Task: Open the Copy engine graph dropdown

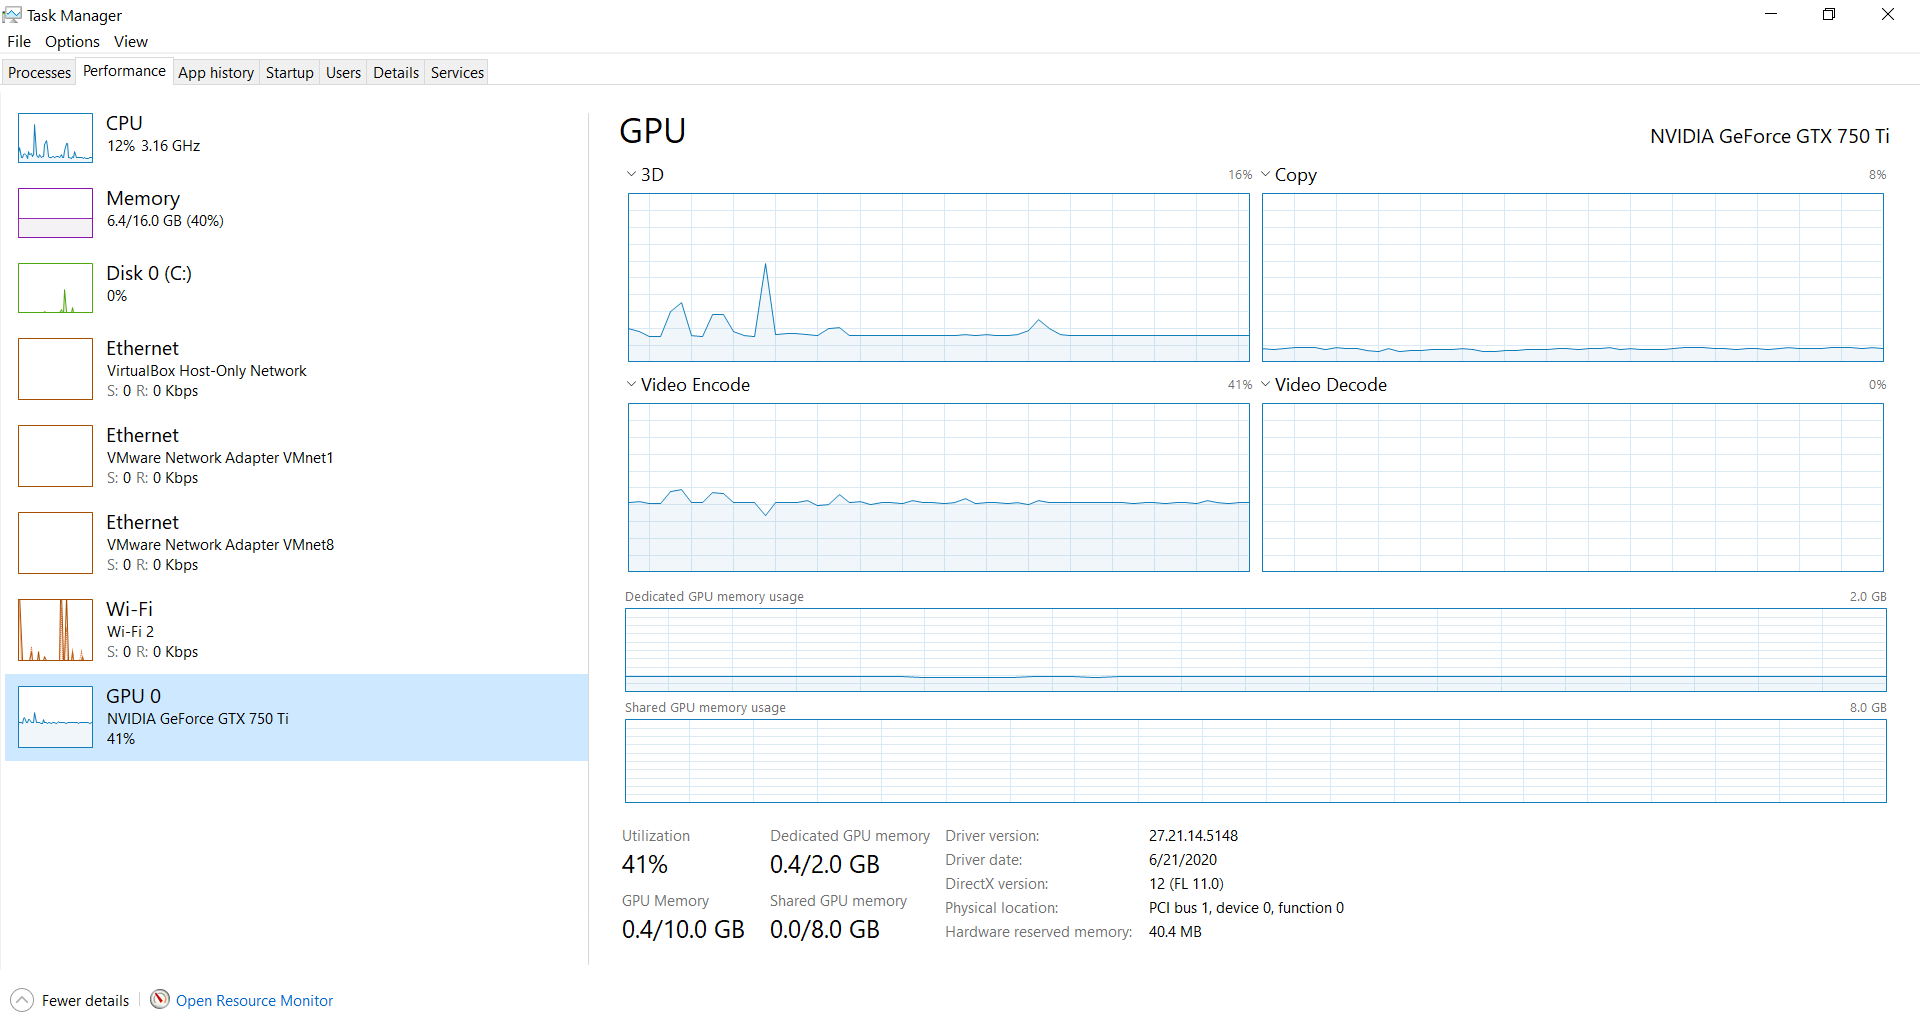Action: 1266,174
